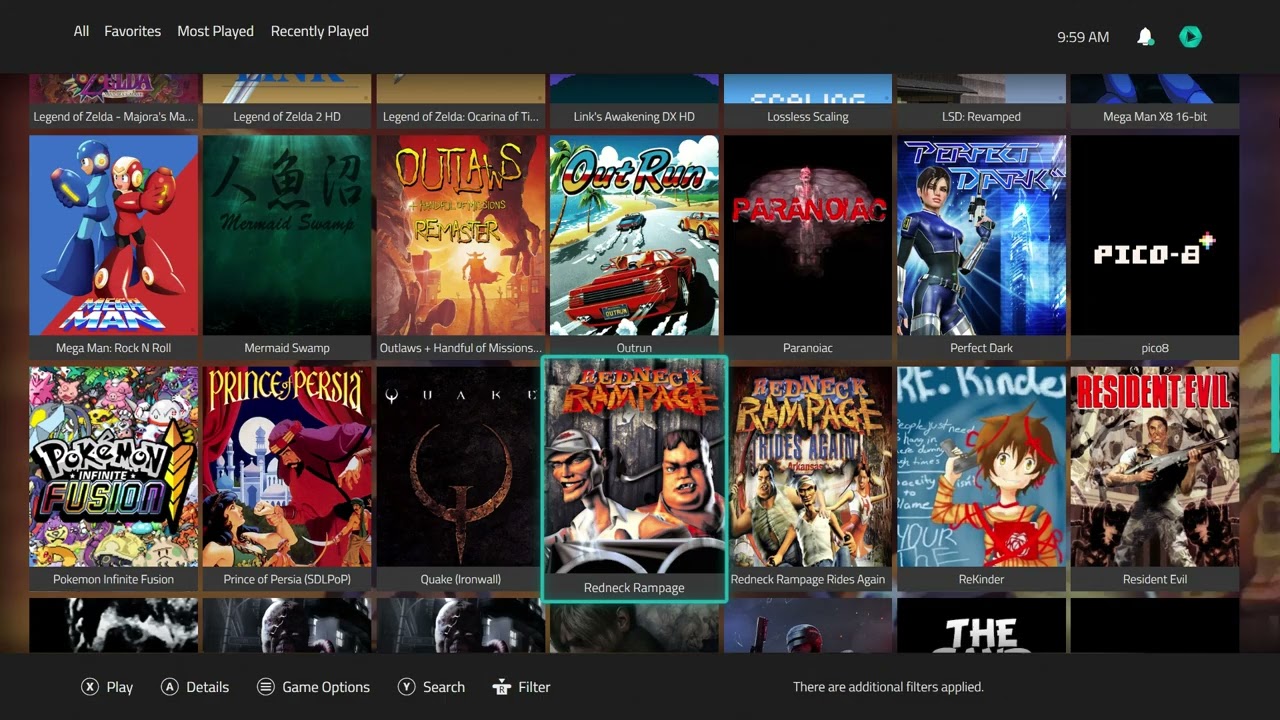
Task: Click the 'Outrun' title label
Action: pyautogui.click(x=634, y=348)
